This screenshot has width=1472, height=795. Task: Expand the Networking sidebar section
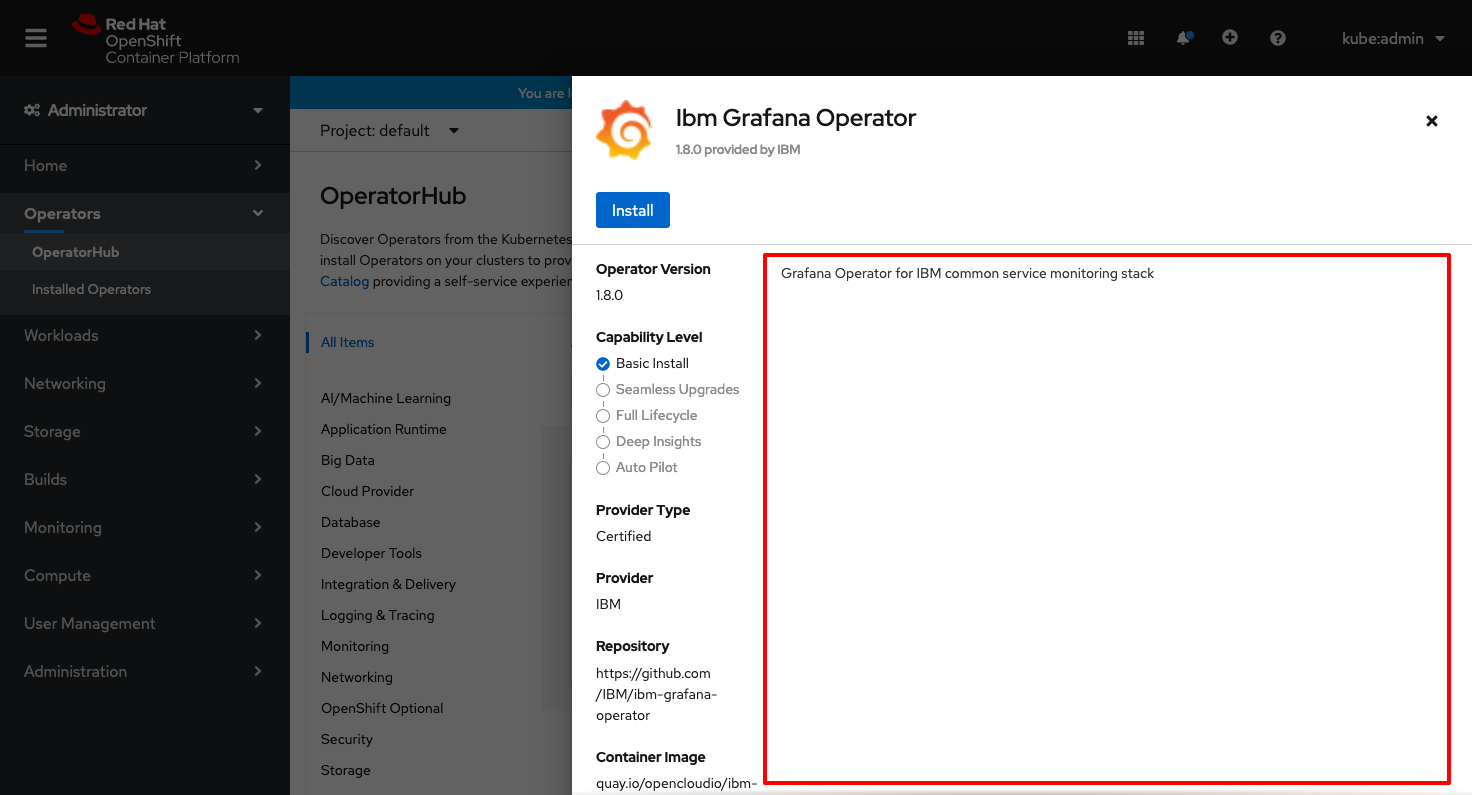[64, 383]
